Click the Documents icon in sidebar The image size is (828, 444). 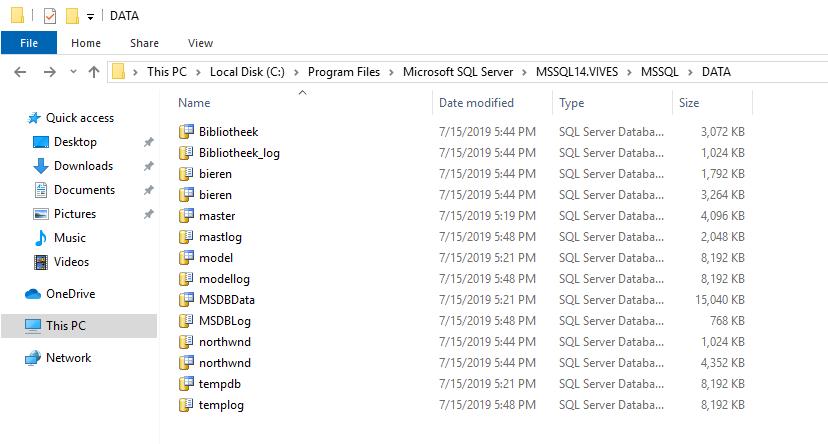point(41,190)
